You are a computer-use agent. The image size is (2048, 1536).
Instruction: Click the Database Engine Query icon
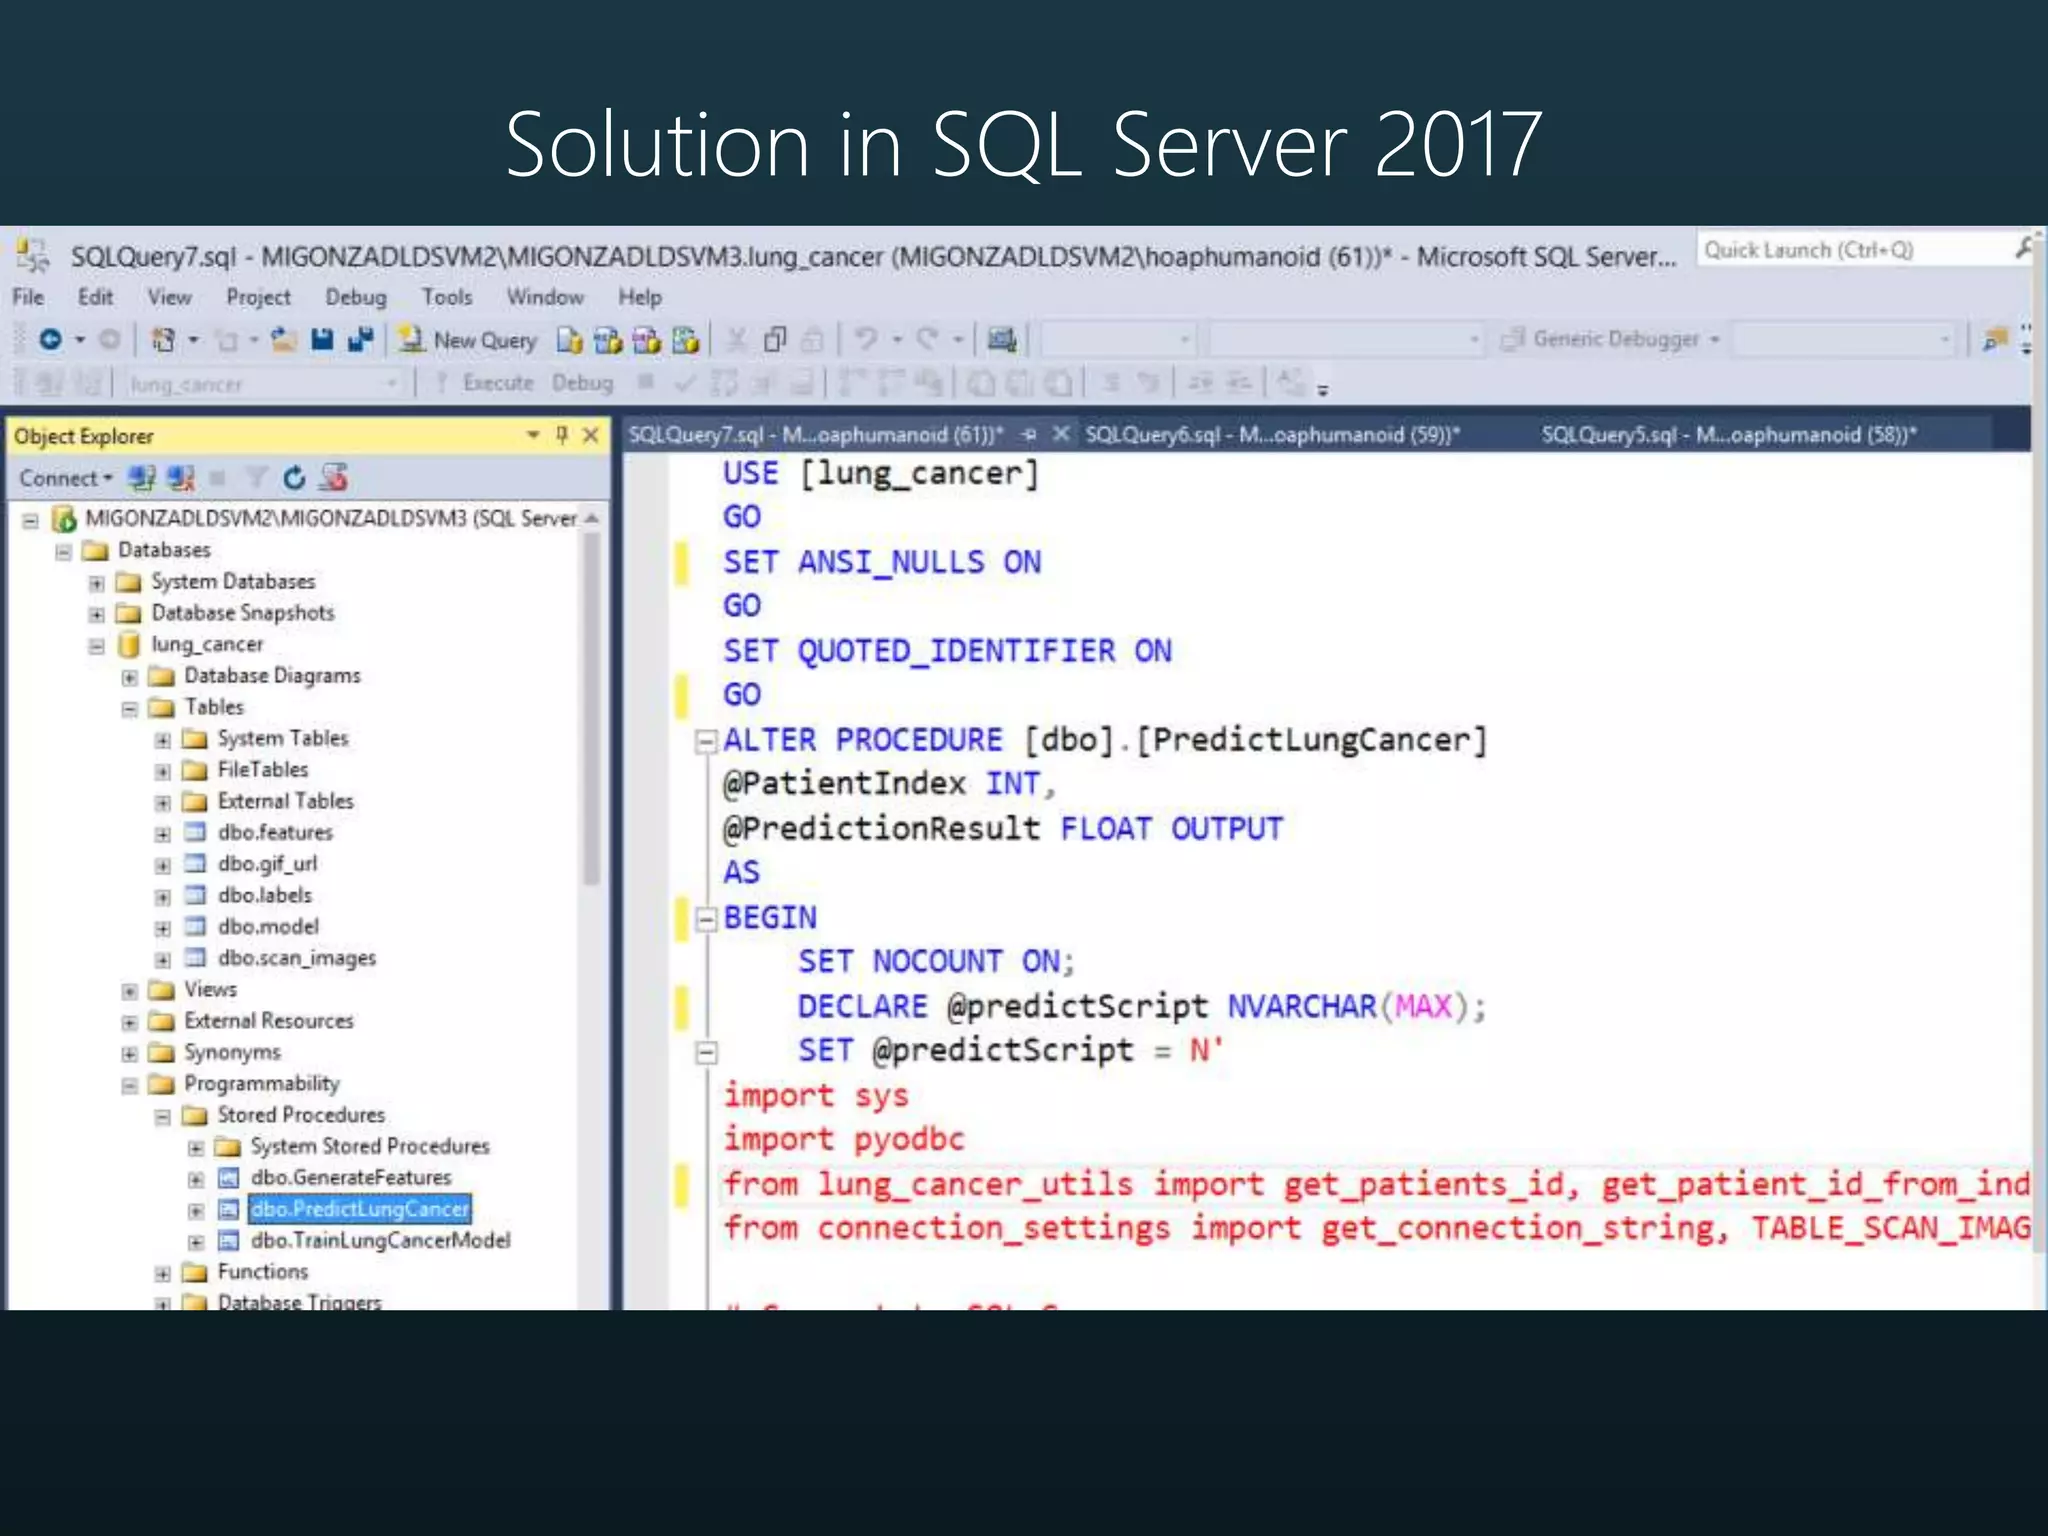[x=569, y=341]
